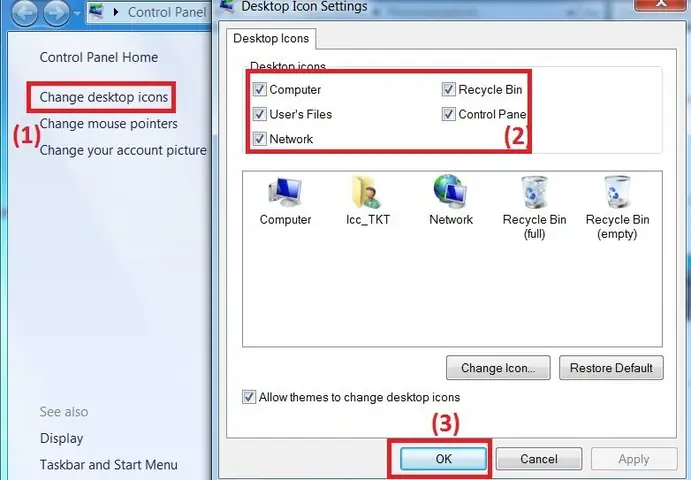Disable Allow themes to change desktop icons
This screenshot has height=480, width=691.
coord(249,397)
